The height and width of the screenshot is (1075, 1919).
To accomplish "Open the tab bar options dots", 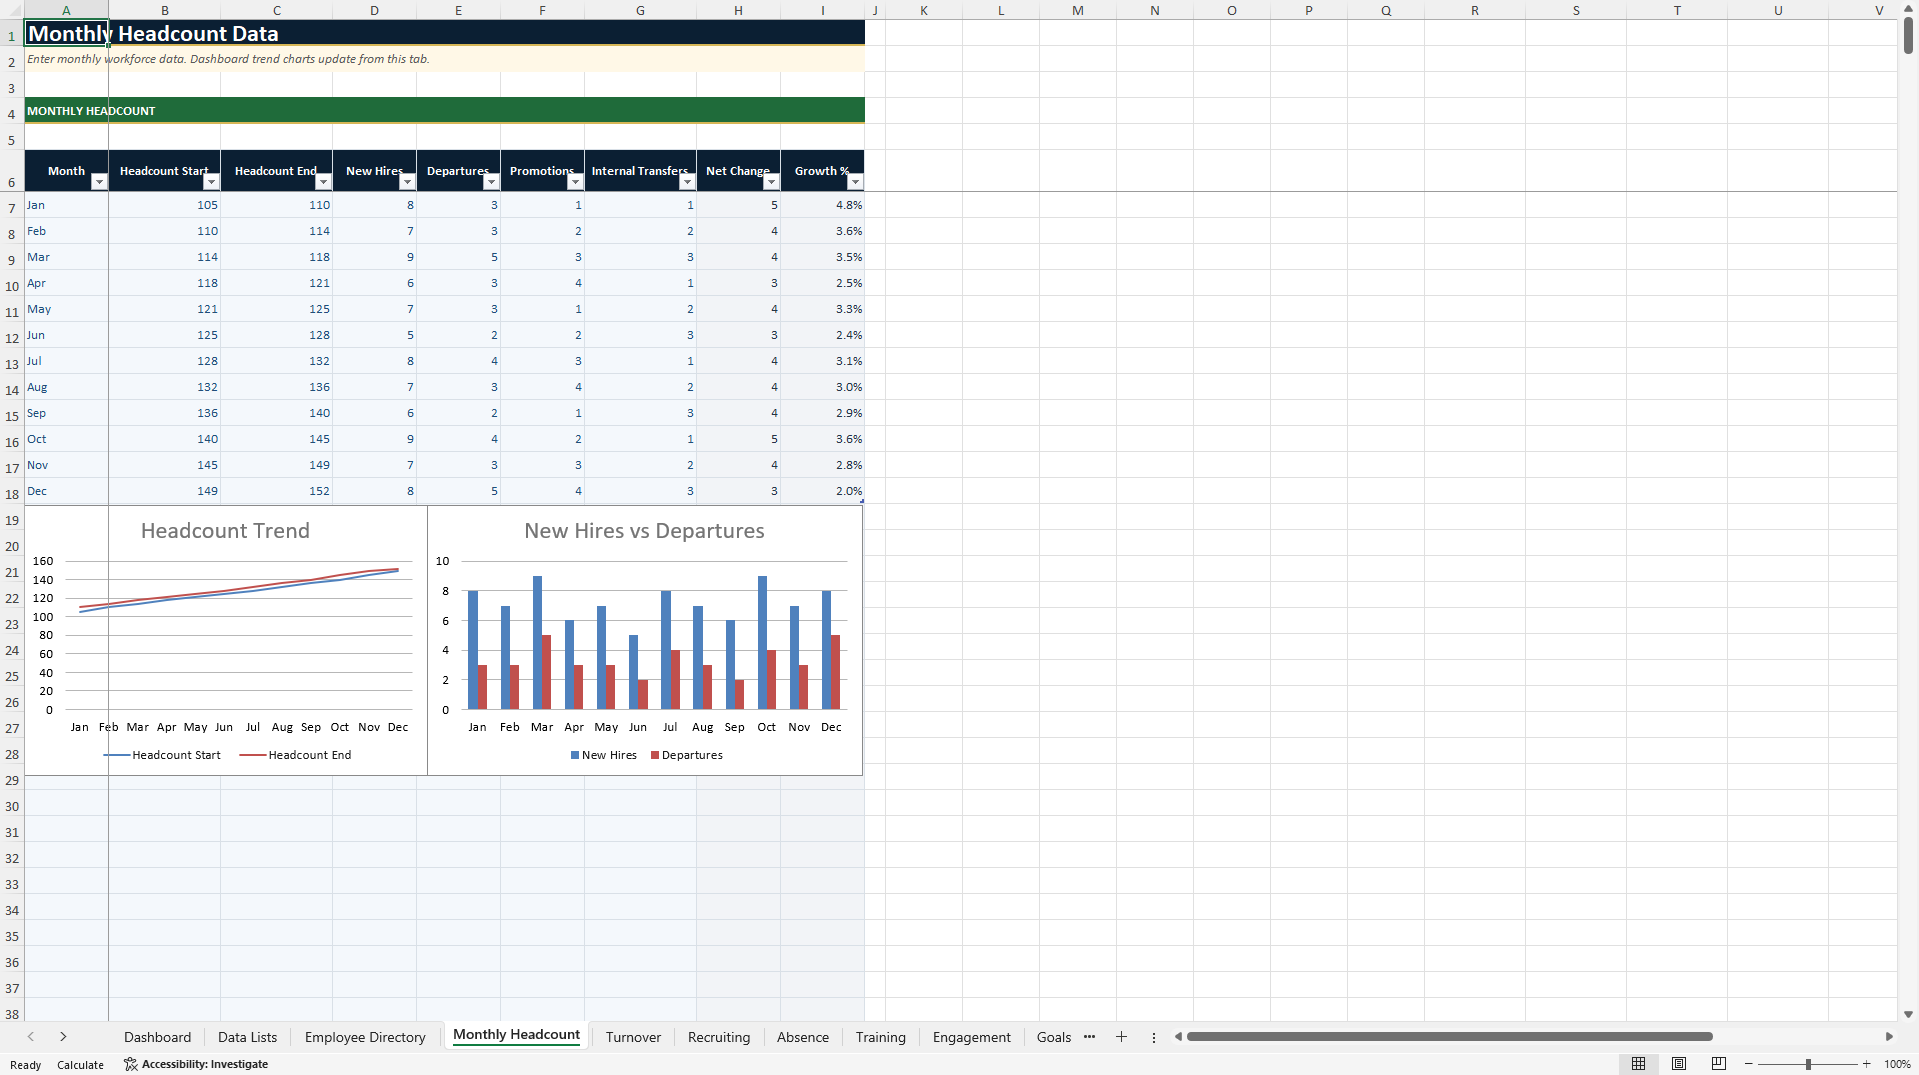I will point(1153,1037).
